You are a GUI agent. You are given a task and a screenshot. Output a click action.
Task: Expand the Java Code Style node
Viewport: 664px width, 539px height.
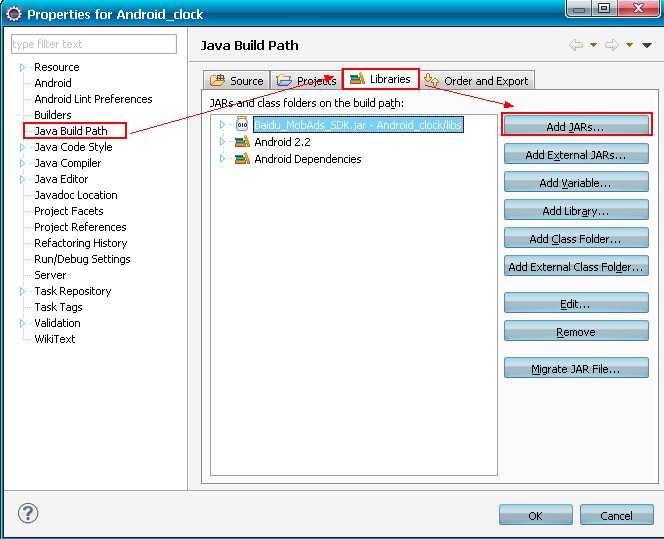click(22, 147)
